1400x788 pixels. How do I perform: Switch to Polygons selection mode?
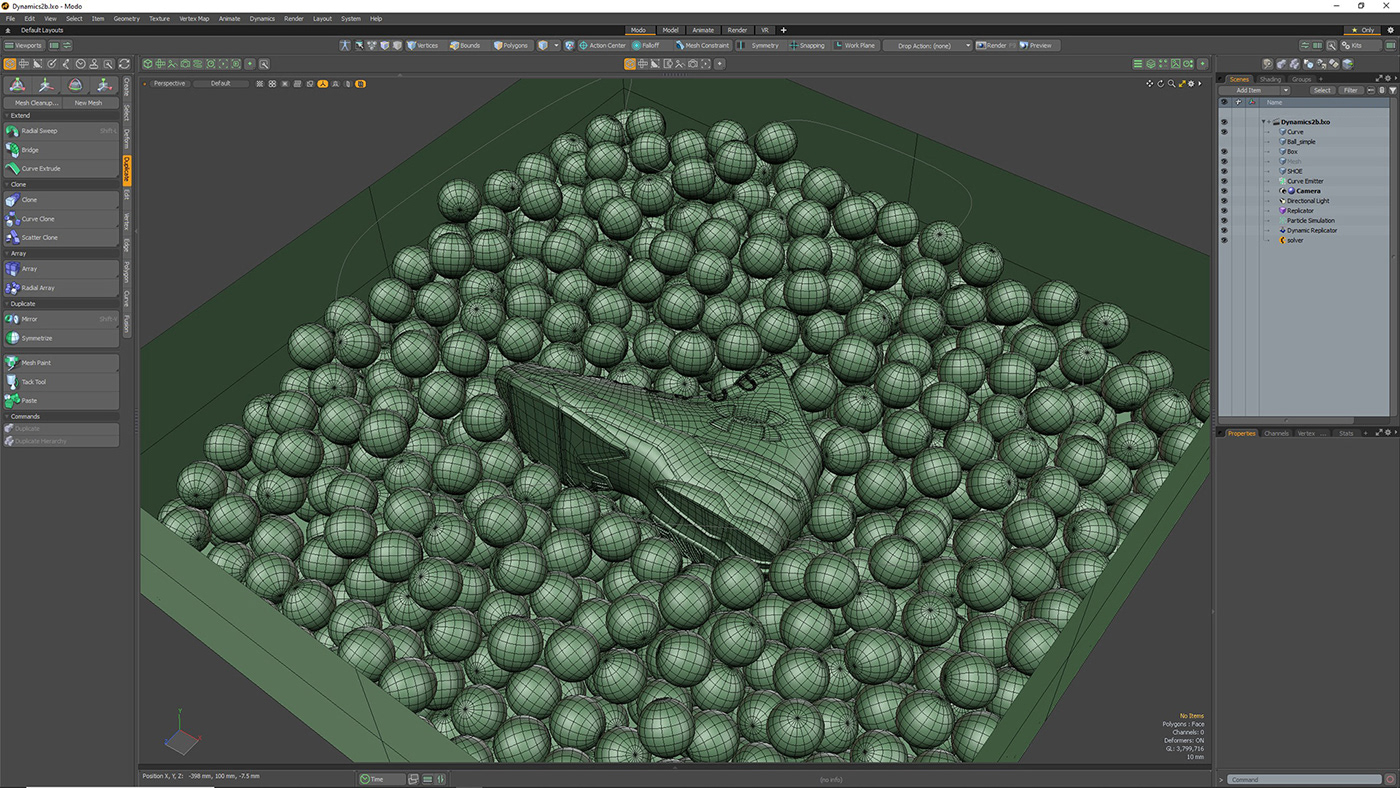[x=510, y=45]
